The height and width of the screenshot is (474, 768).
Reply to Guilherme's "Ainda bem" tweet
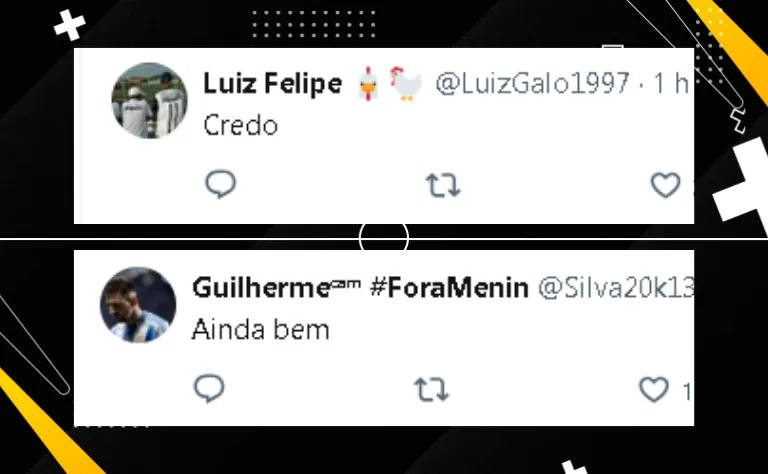point(209,389)
